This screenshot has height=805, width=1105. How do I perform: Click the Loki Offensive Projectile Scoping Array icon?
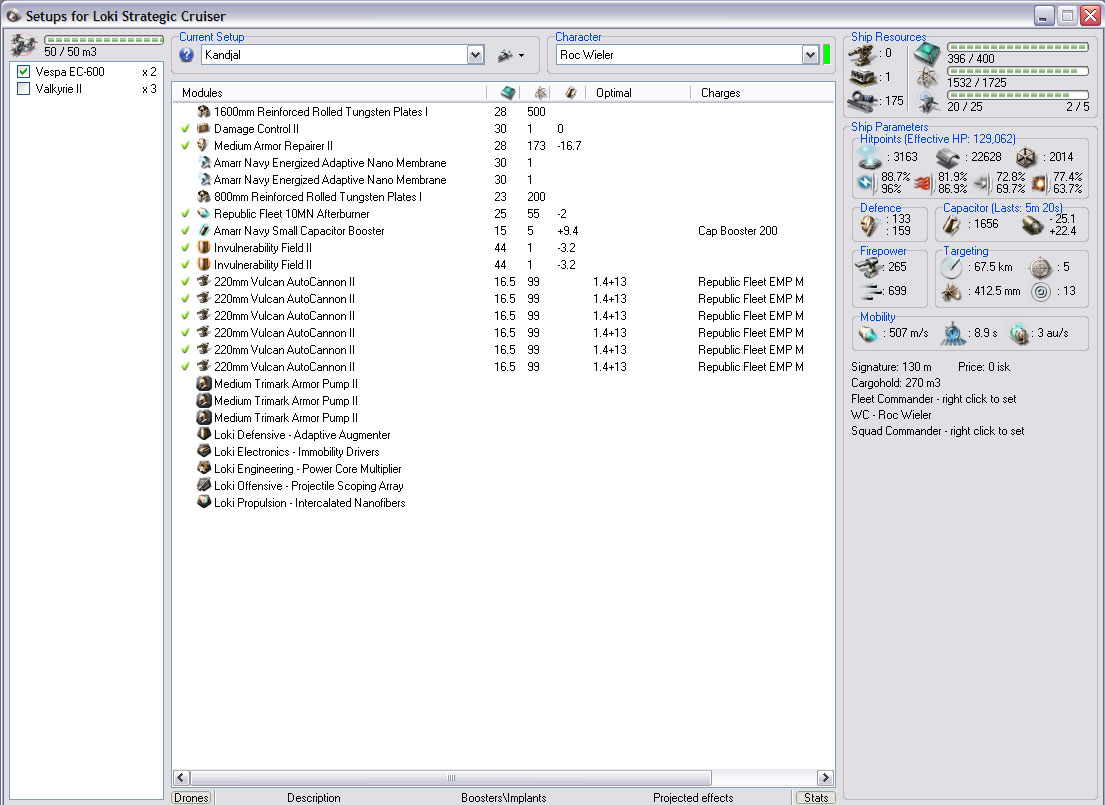coord(204,485)
